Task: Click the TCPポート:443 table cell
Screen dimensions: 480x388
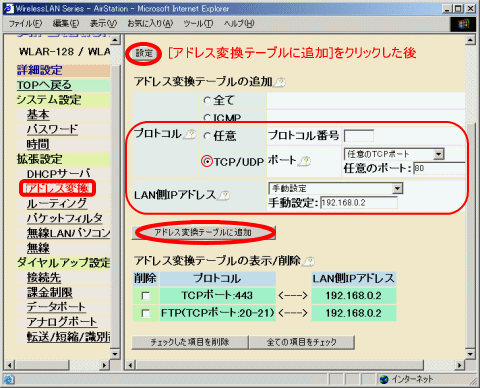Action: click(x=217, y=296)
